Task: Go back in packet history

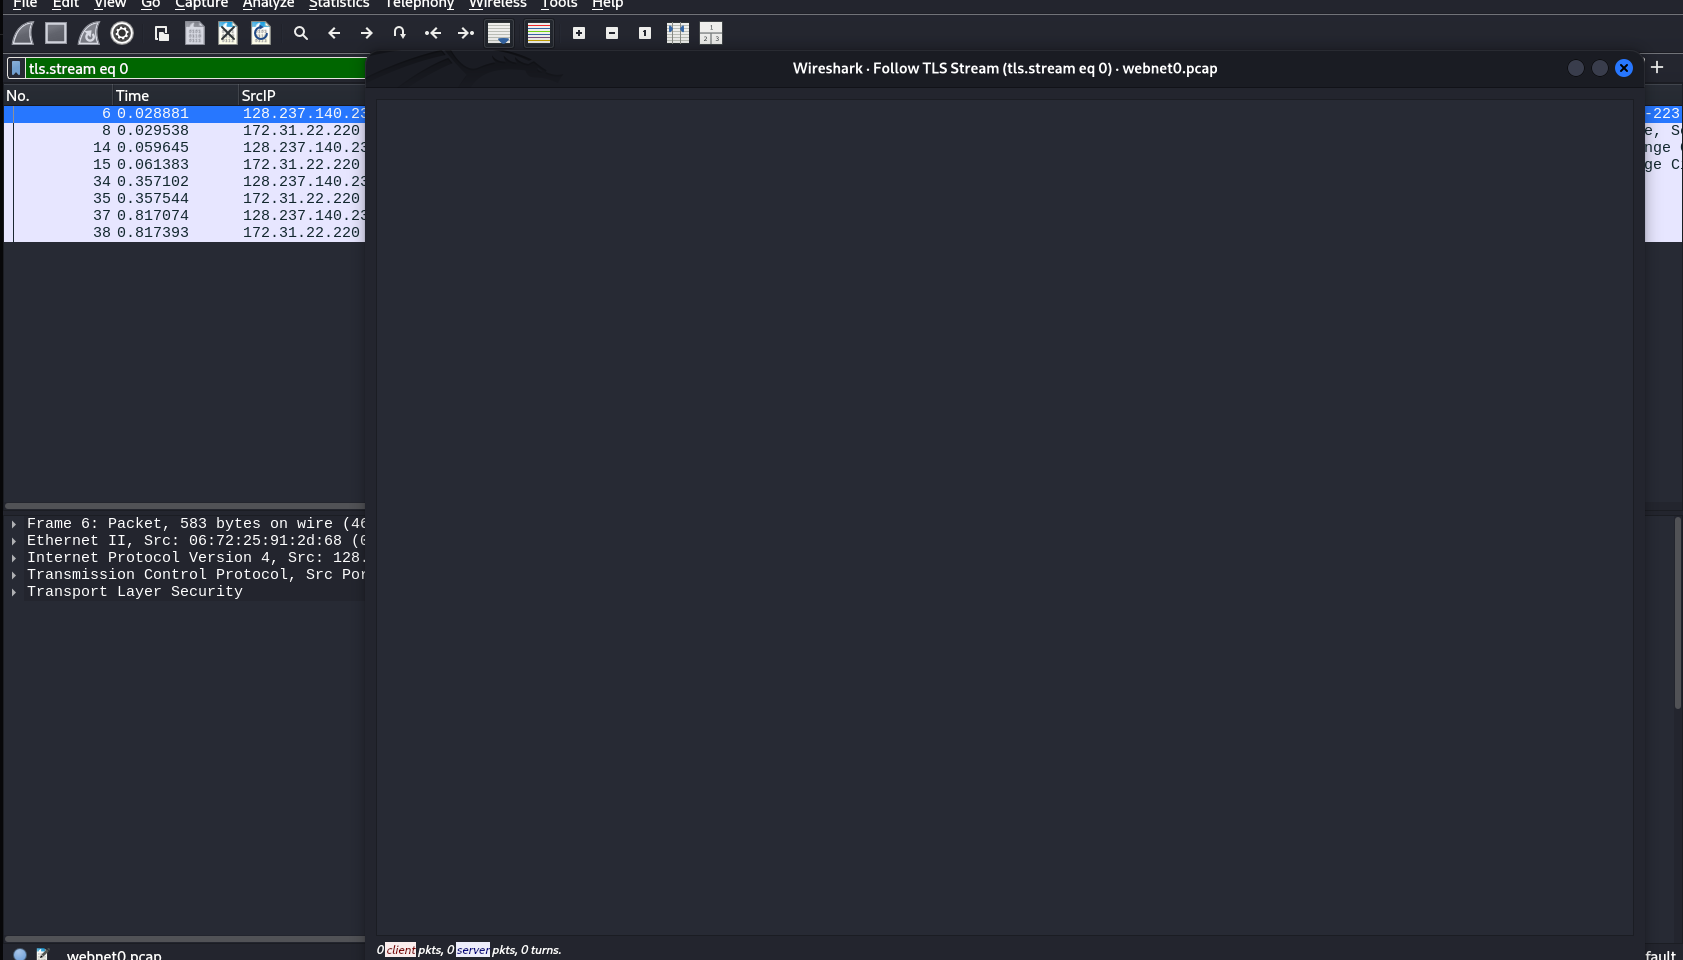Action: pyautogui.click(x=334, y=33)
